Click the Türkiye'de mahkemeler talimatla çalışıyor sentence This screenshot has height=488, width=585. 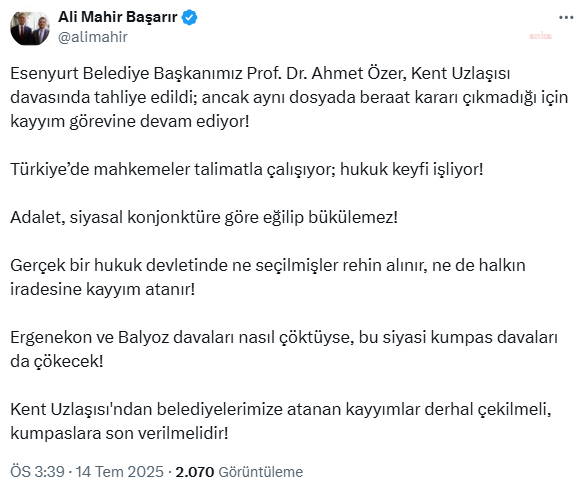[247, 169]
